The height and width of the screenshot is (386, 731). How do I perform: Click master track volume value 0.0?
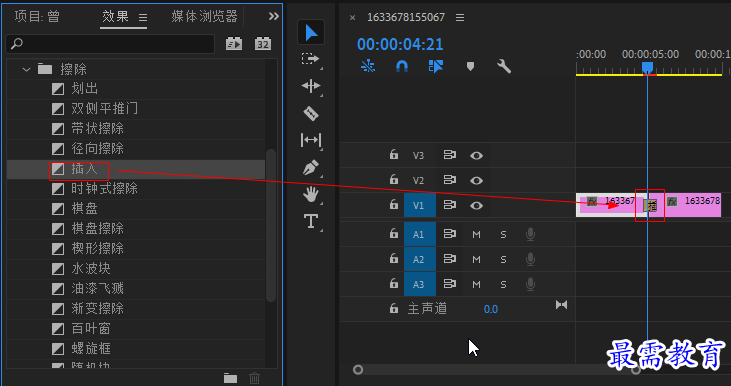(490, 309)
